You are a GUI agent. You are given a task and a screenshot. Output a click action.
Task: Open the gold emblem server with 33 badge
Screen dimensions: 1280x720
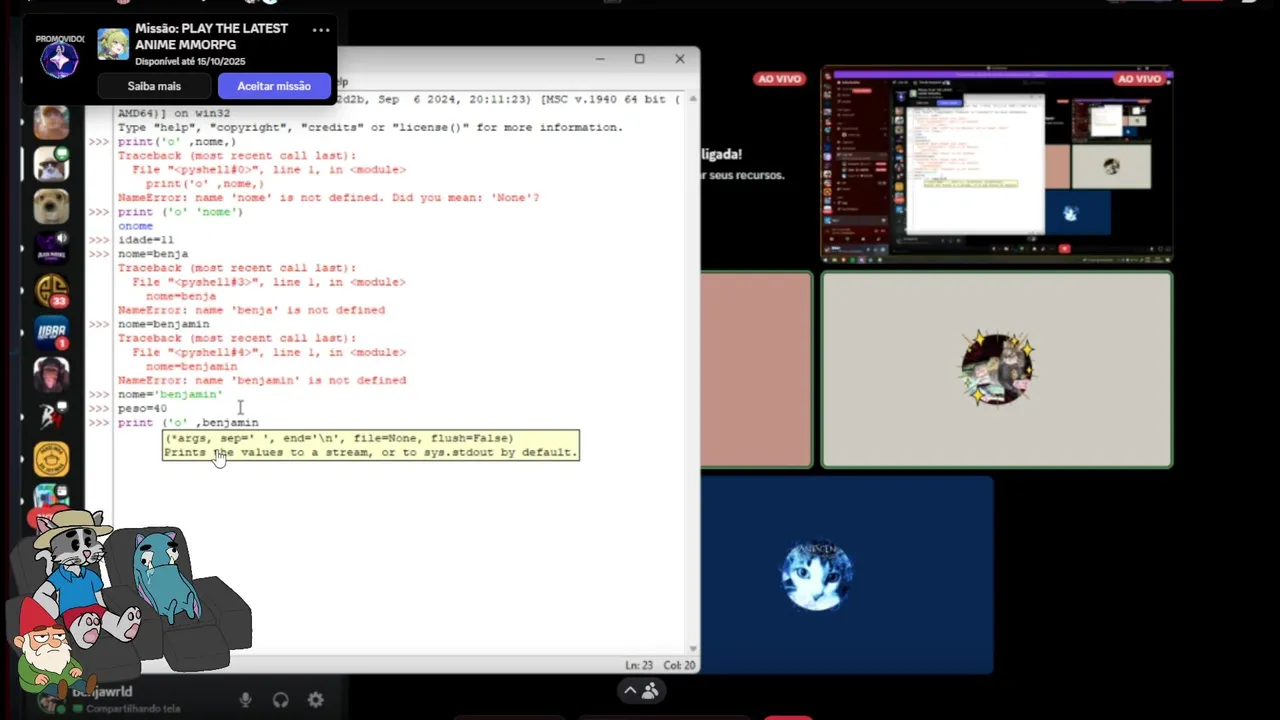click(x=52, y=290)
